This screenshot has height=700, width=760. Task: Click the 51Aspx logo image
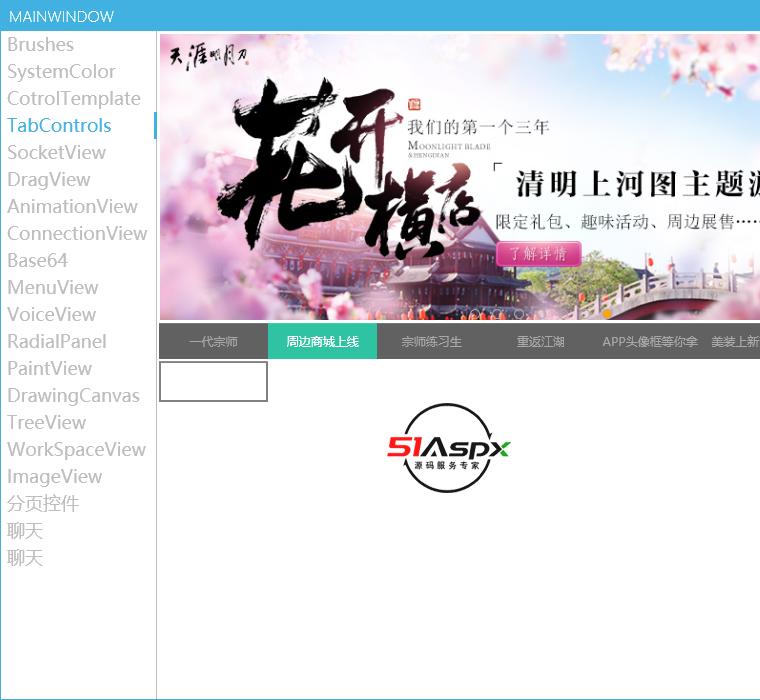click(448, 448)
